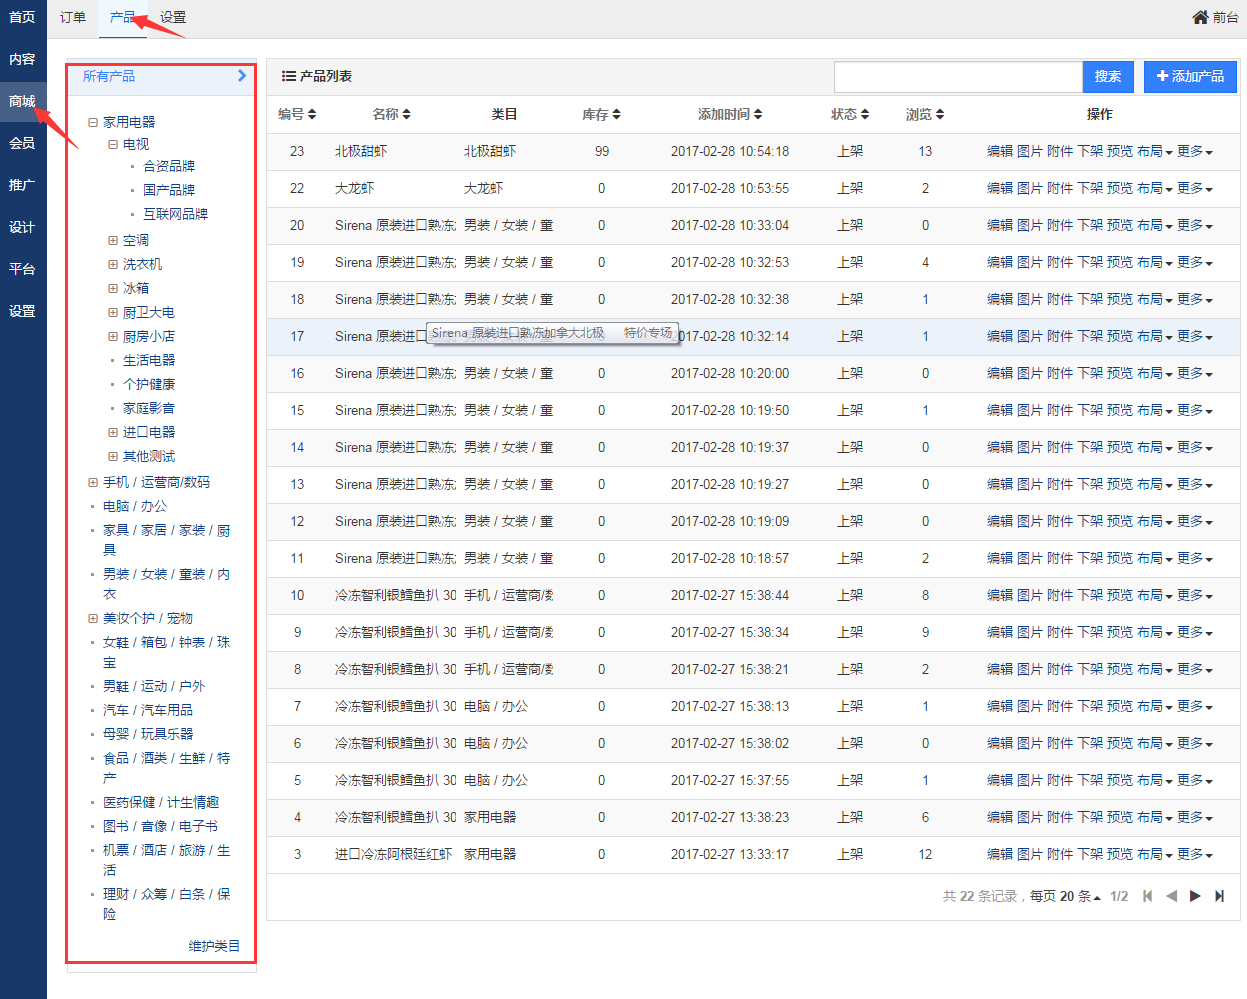Open 布局 dropdown for product 22
1247x999 pixels.
pyautogui.click(x=1154, y=189)
